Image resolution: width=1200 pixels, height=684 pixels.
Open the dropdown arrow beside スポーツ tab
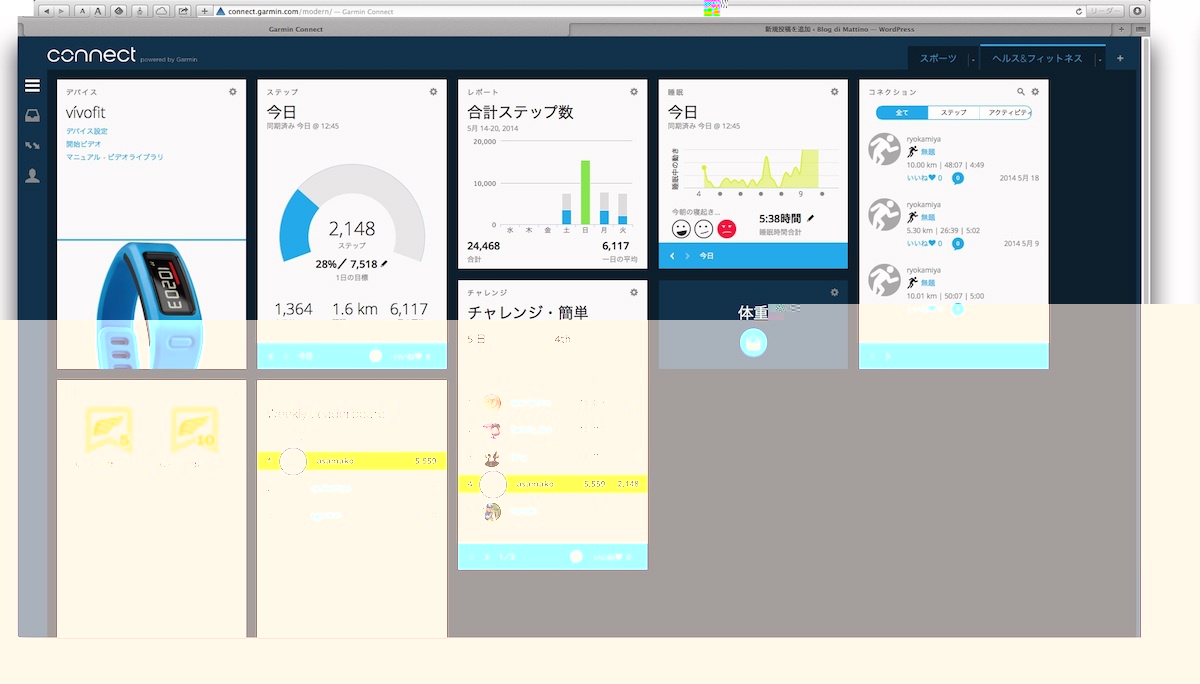(973, 60)
